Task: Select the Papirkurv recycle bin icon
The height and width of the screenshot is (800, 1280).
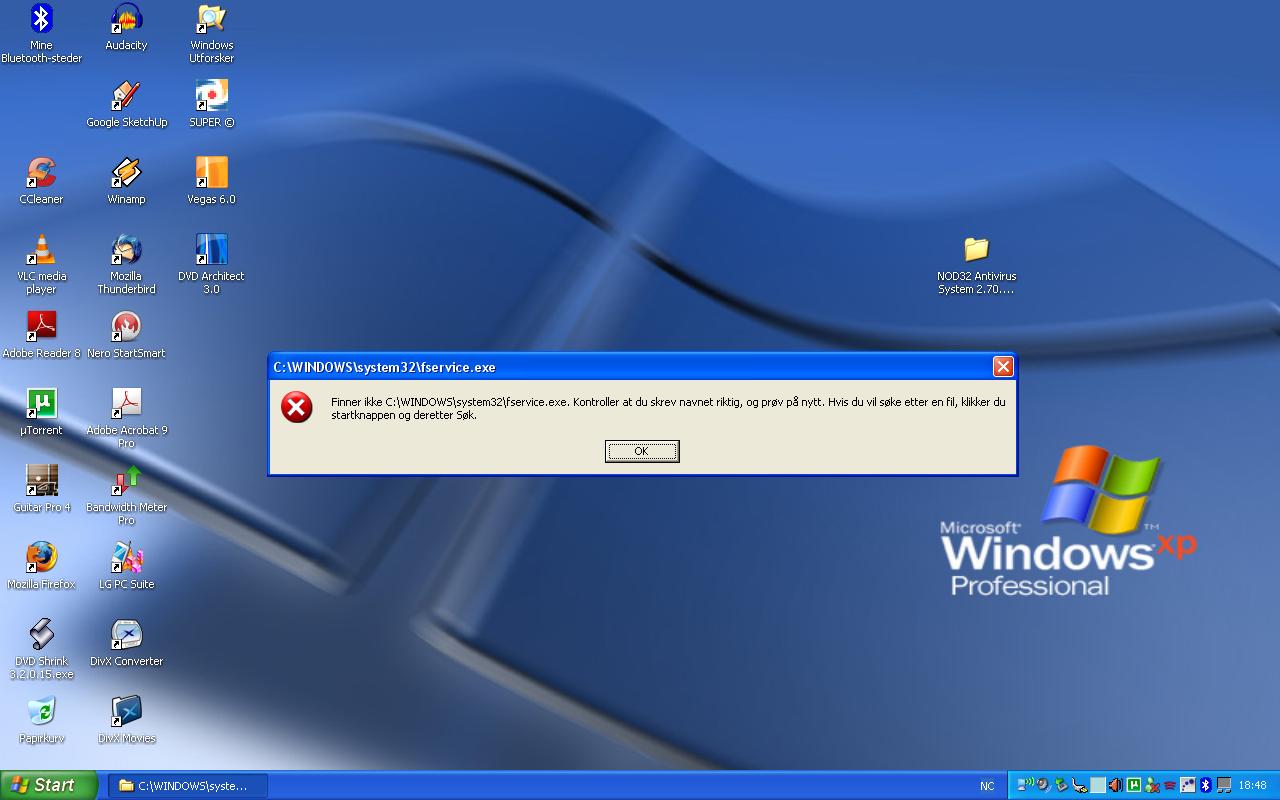Action: (41, 720)
